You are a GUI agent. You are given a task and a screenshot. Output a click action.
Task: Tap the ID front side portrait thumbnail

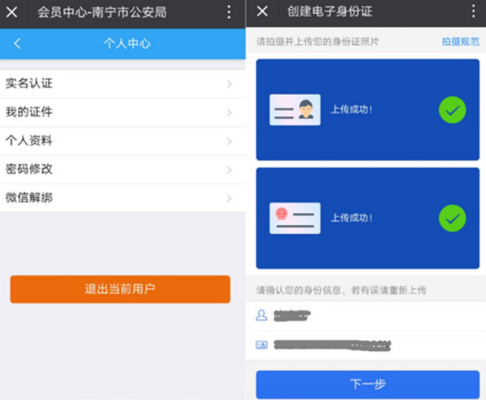(295, 110)
